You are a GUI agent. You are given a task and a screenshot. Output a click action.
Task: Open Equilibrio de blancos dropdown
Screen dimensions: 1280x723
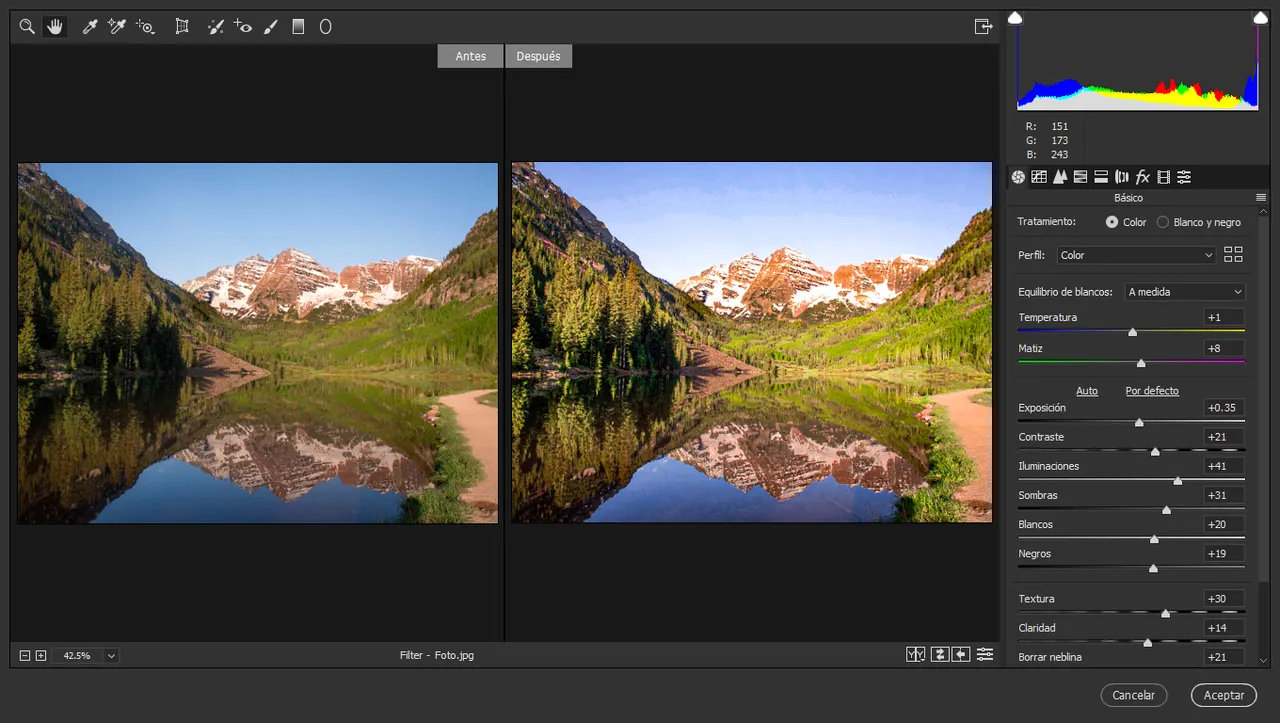point(1185,292)
